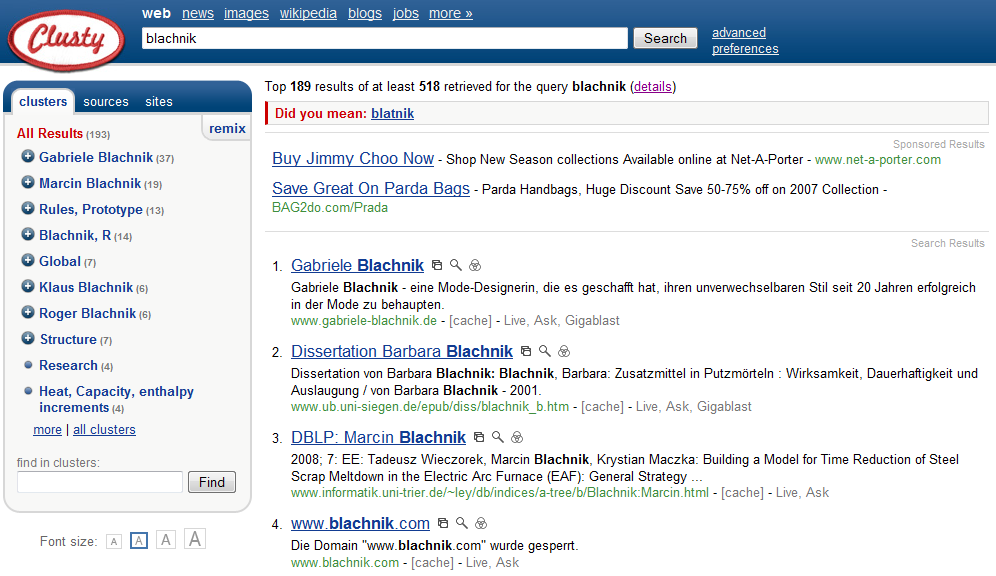Switch to the sources tab
The image size is (996, 576).
pos(105,102)
